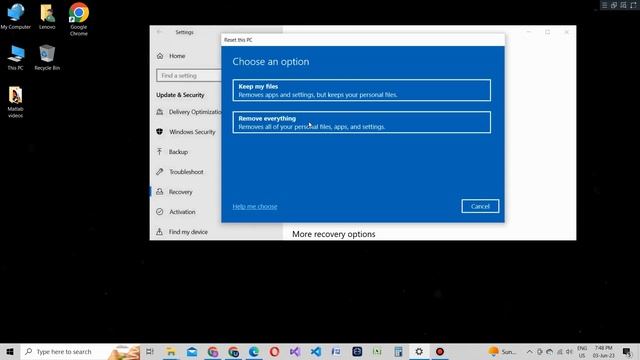Image resolution: width=640 pixels, height=360 pixels.
Task: Select Google Chrome desktop shortcut
Action: tap(78, 19)
